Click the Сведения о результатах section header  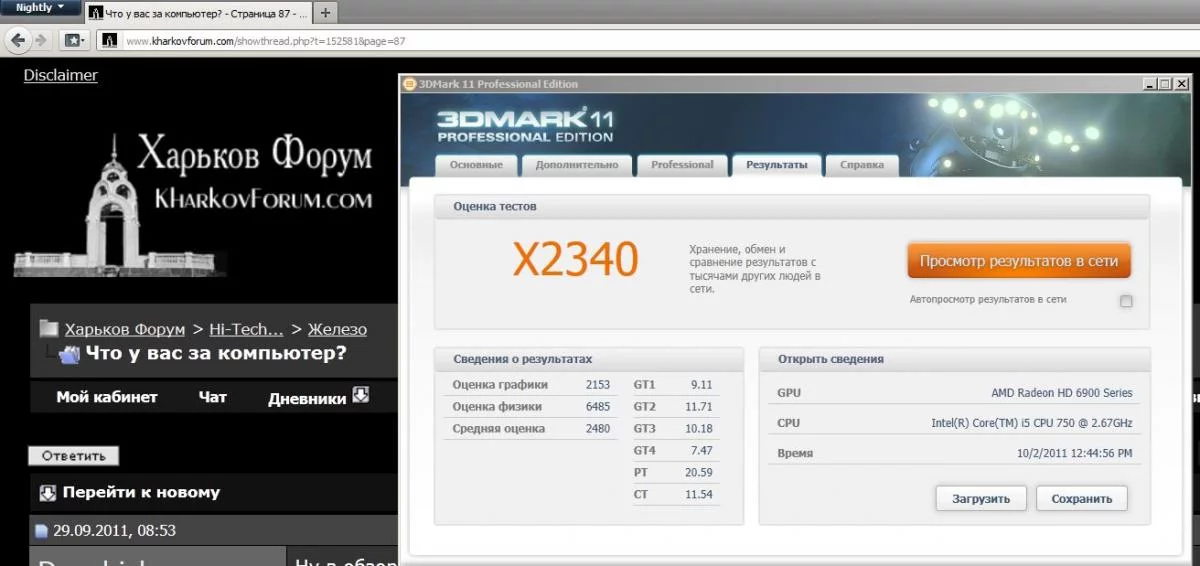589,359
